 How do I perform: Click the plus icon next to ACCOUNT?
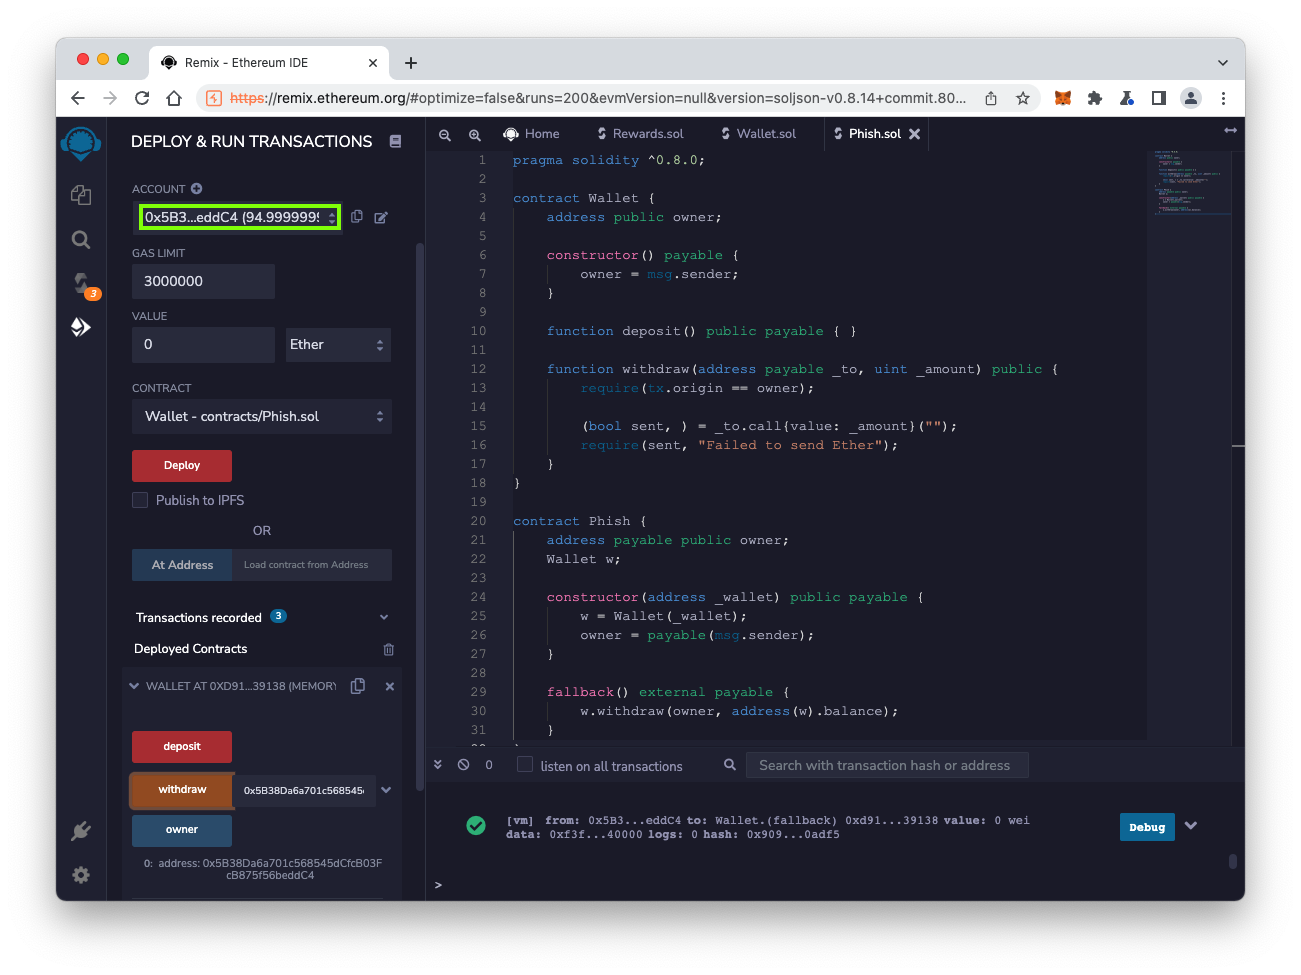197,188
